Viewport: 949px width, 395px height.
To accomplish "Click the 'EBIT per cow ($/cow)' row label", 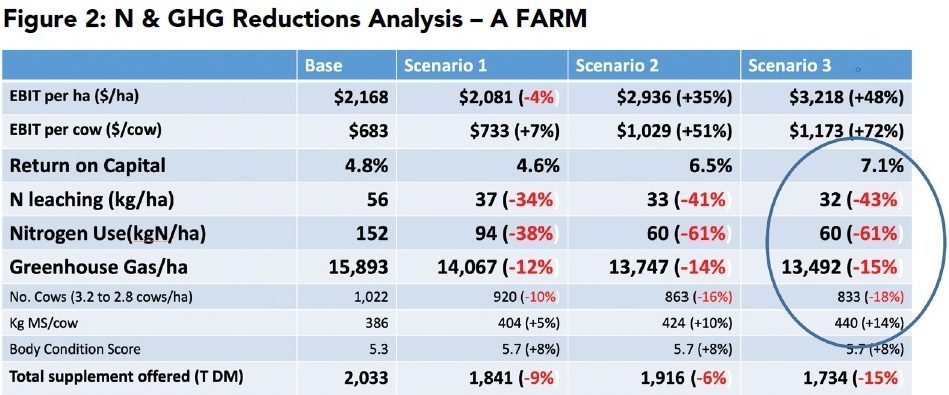I will [x=85, y=131].
